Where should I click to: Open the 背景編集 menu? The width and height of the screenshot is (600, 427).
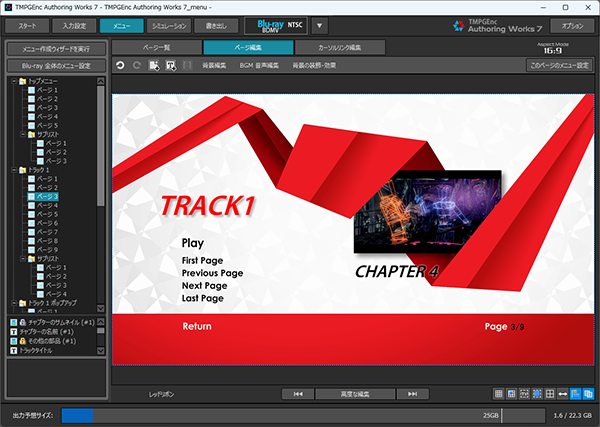click(x=214, y=65)
